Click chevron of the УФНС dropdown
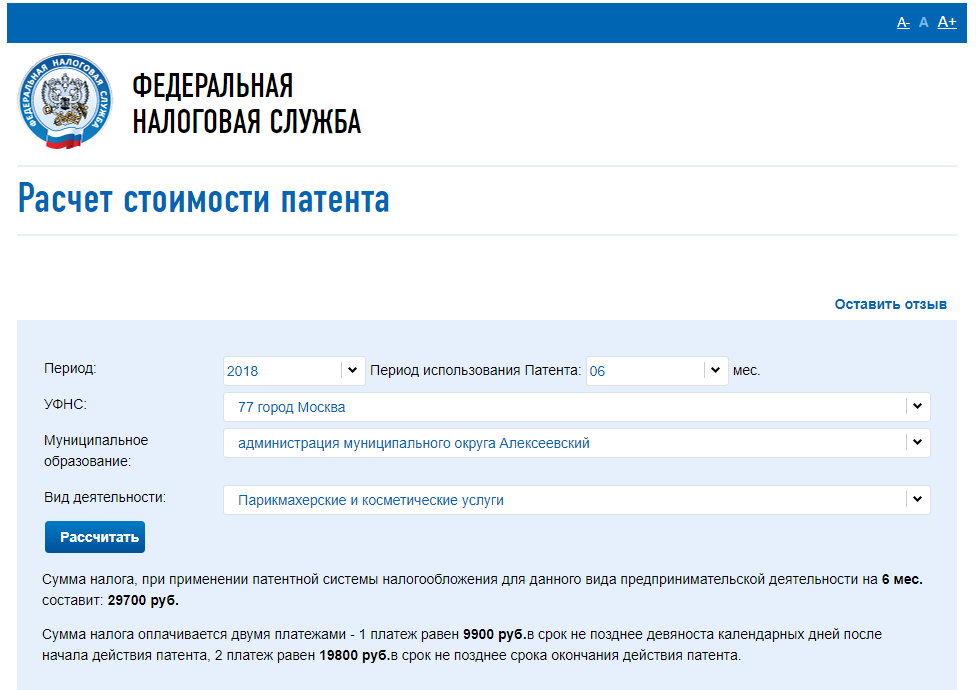 (x=917, y=406)
